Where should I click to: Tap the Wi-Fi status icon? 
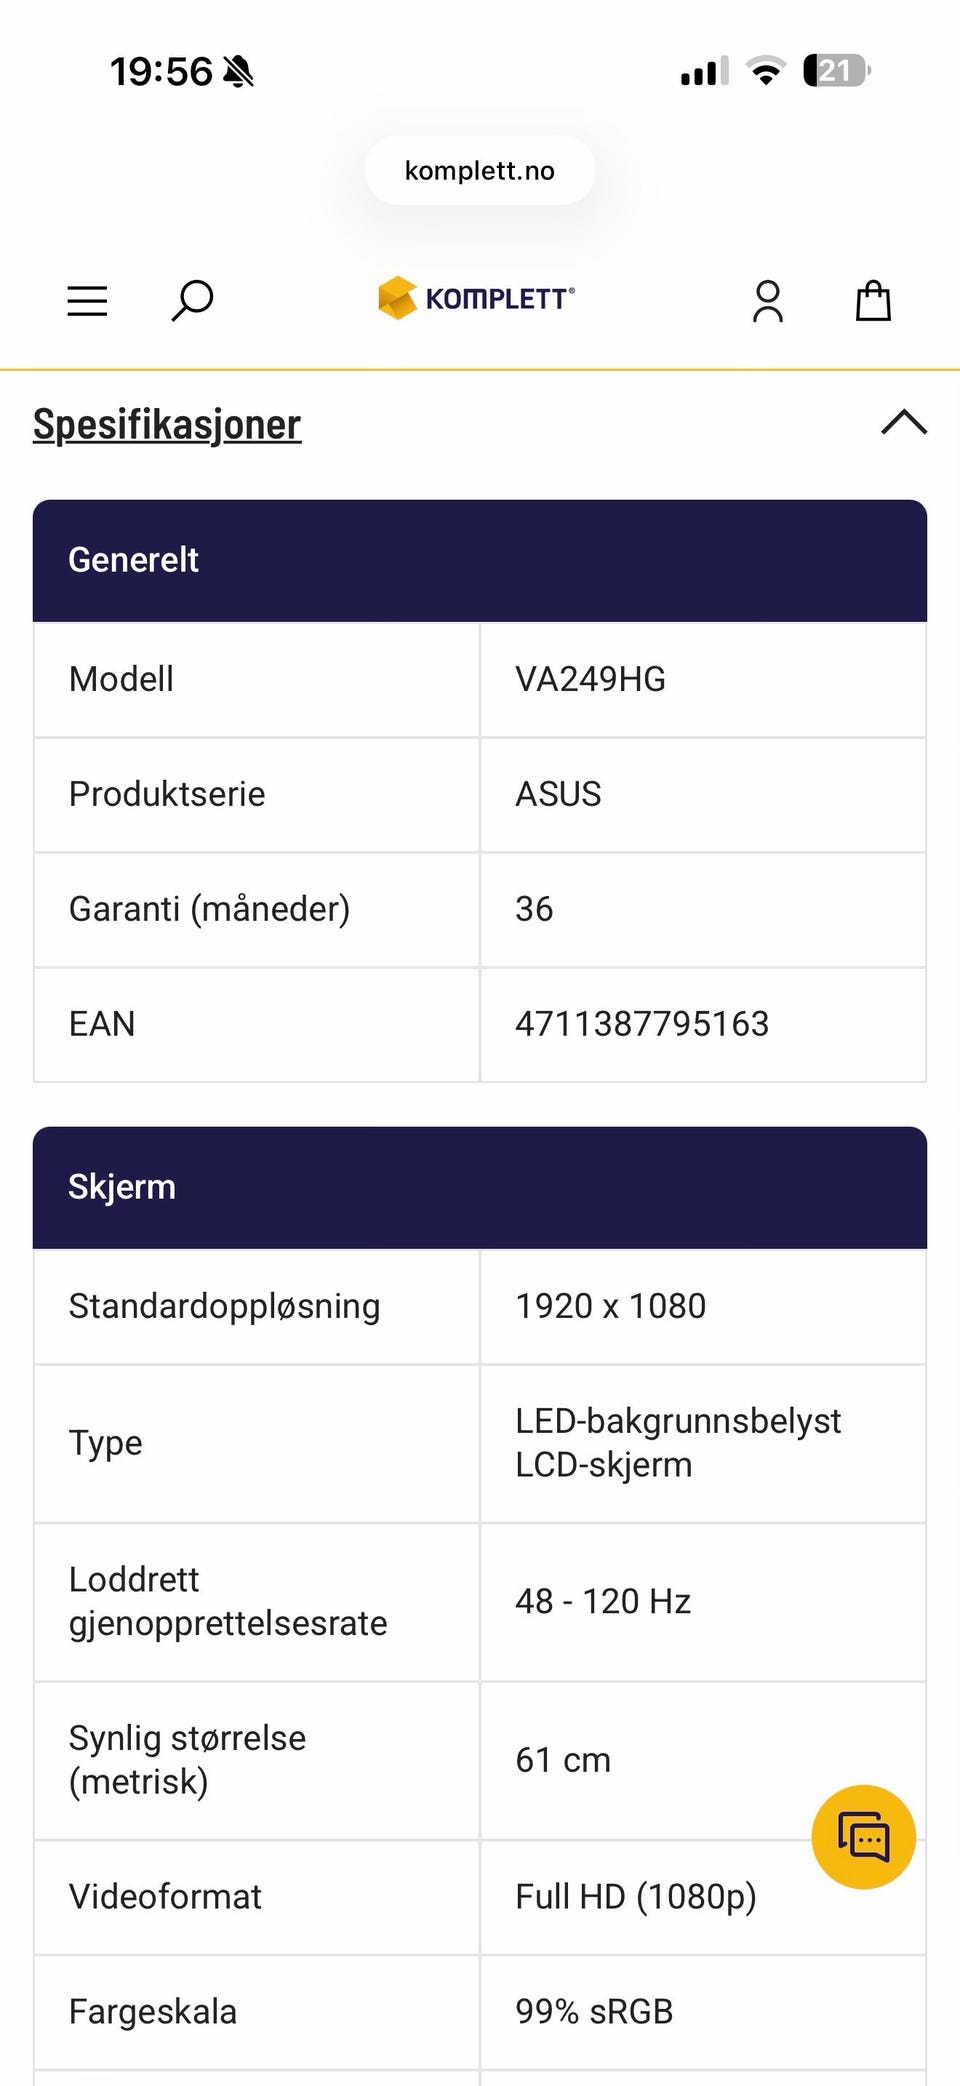coord(766,71)
